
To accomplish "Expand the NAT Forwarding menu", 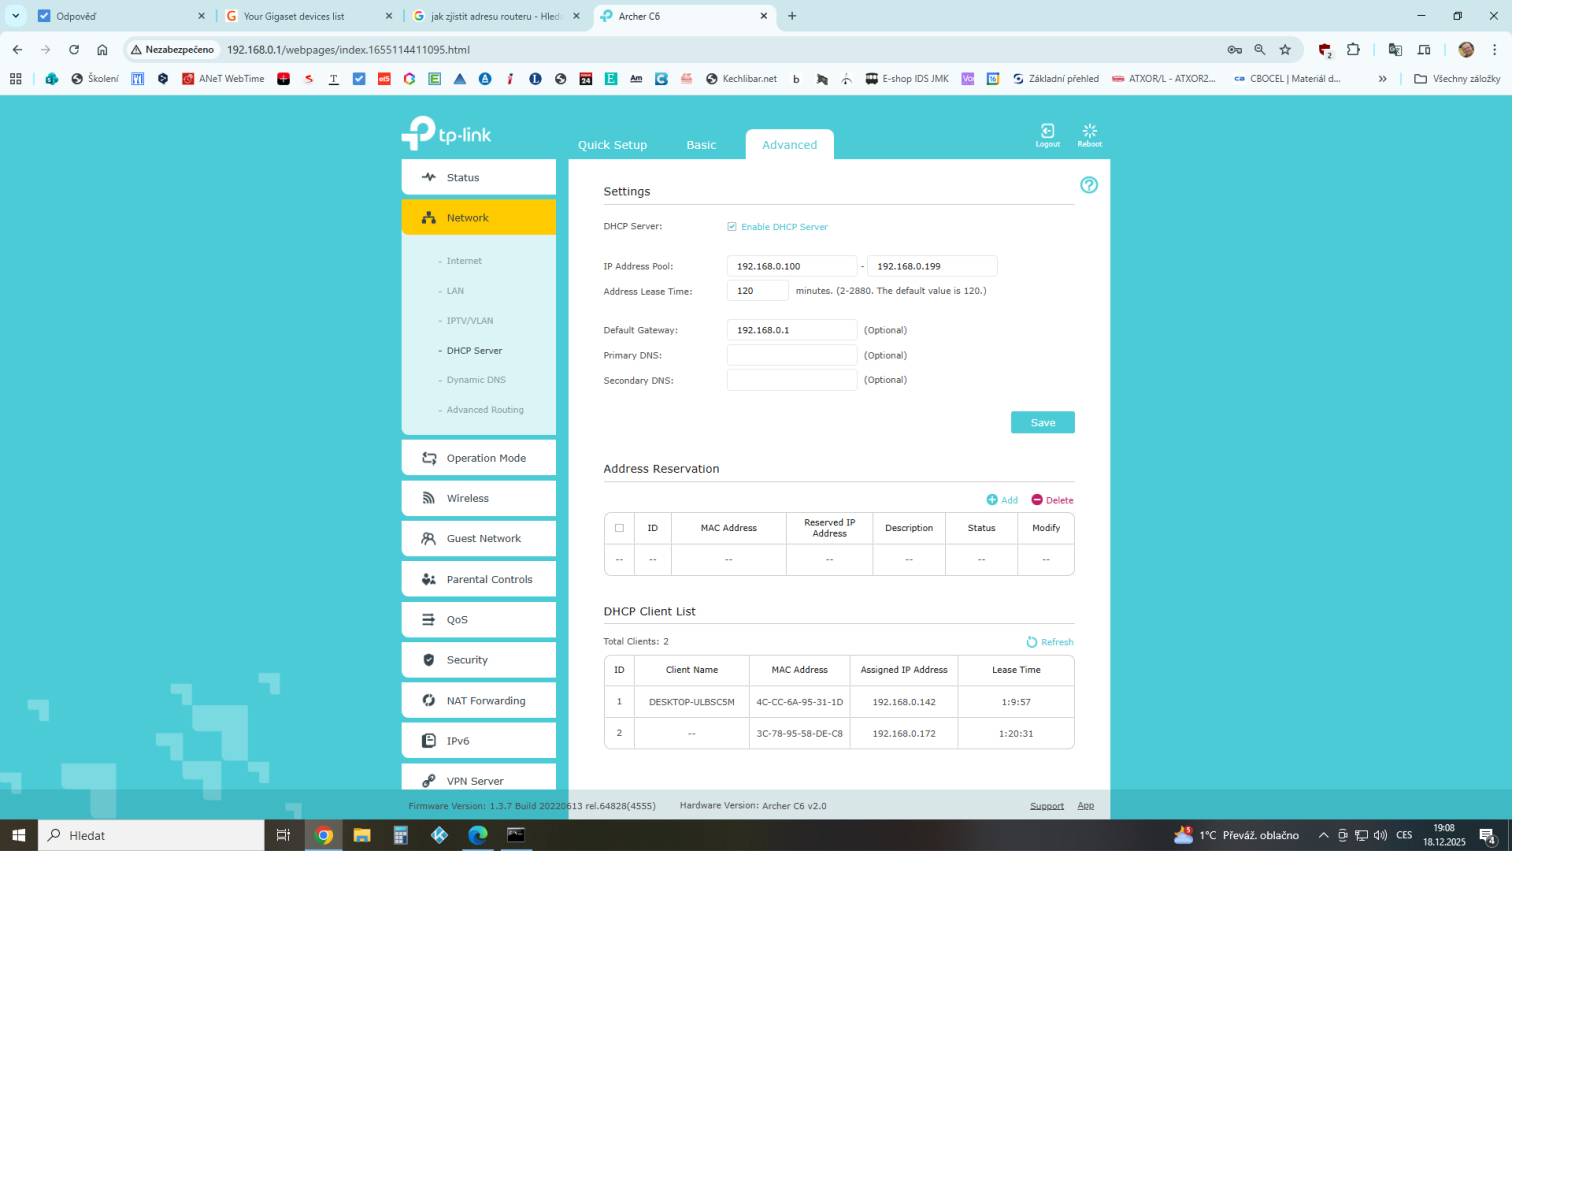I will [x=478, y=701].
